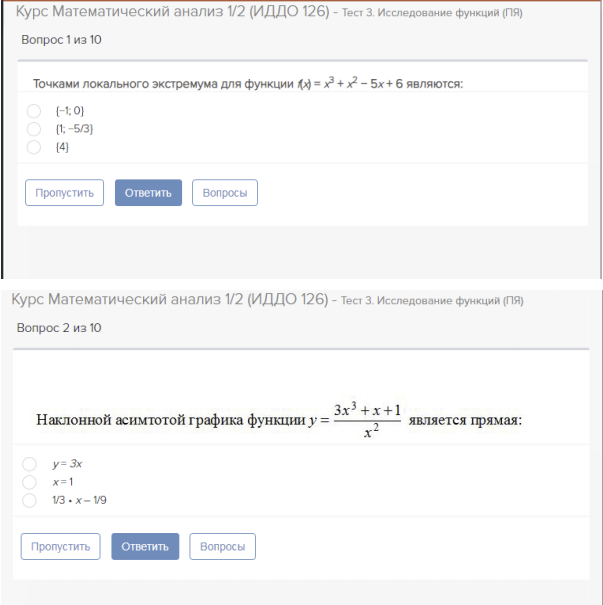
Task: Choose the {1; −5/3} answer option
Action: [x=34, y=129]
